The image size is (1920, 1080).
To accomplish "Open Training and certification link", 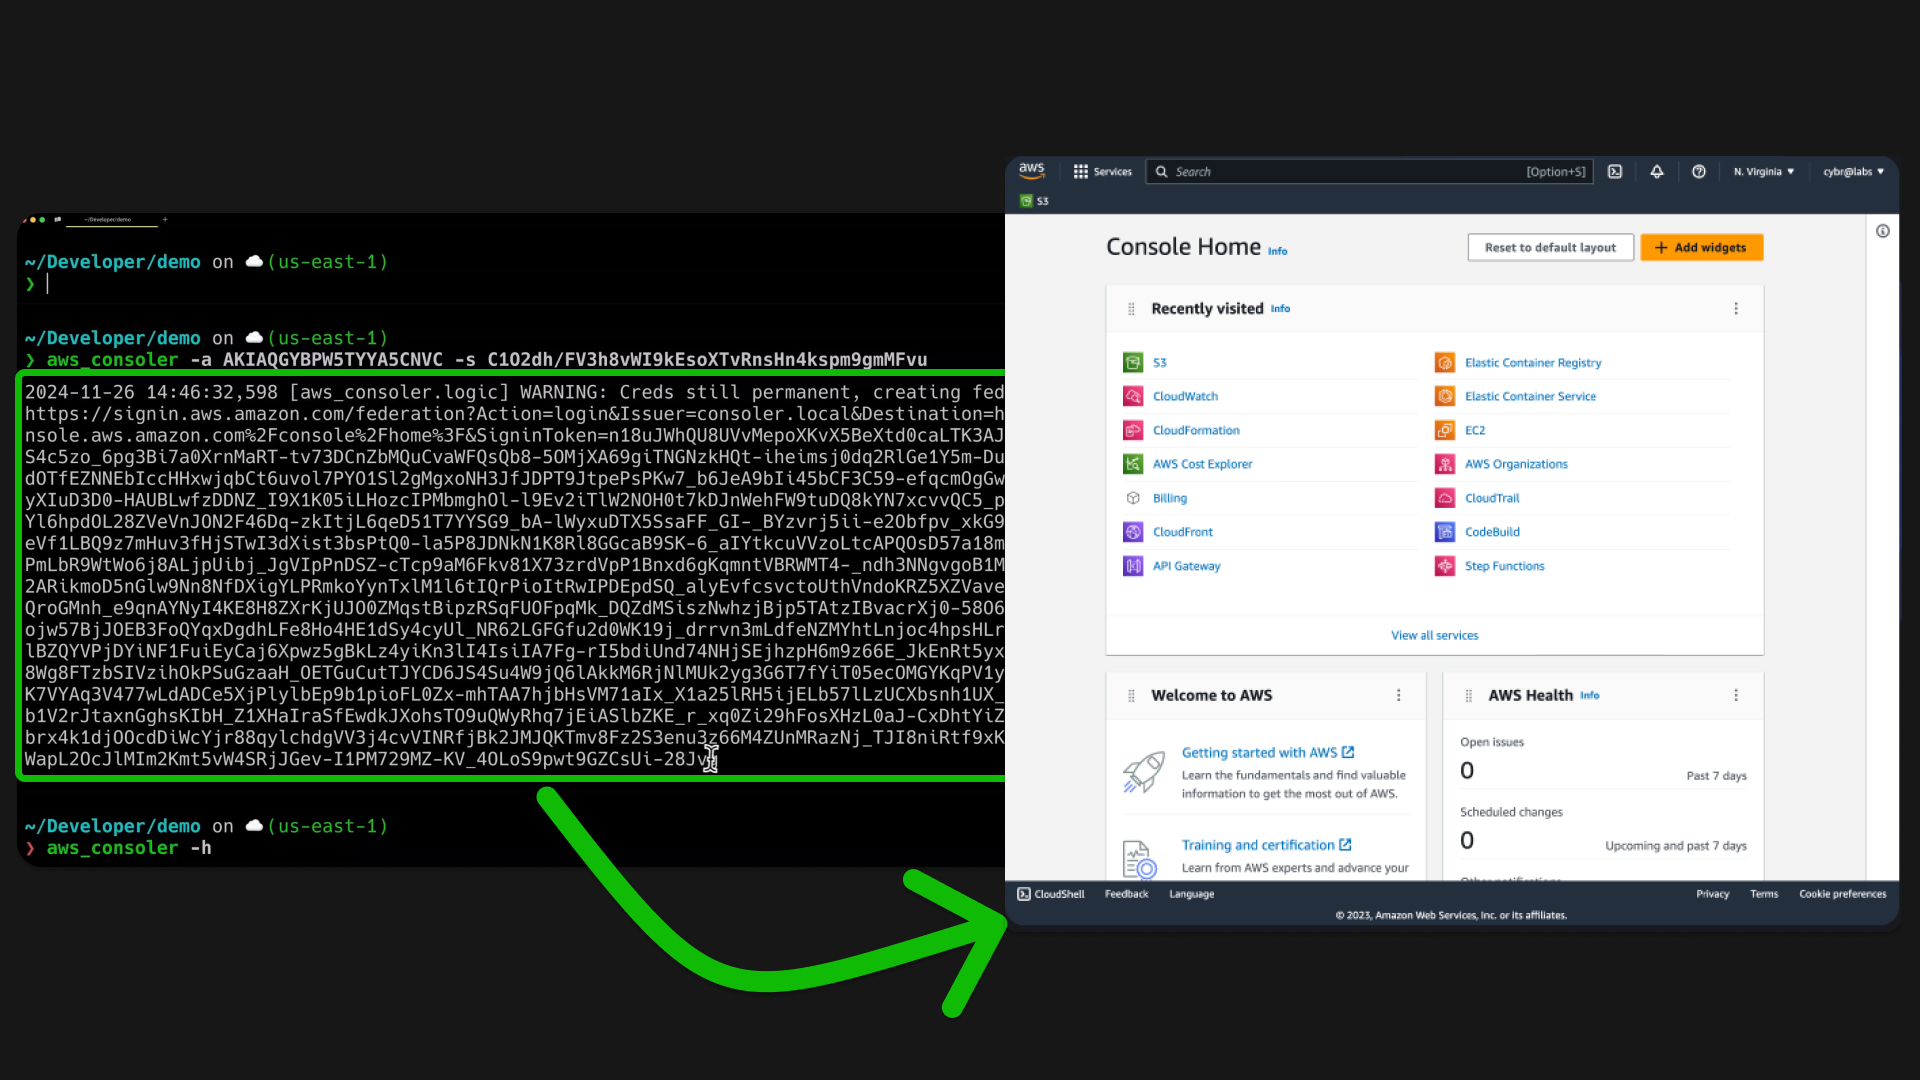I will coord(1266,845).
